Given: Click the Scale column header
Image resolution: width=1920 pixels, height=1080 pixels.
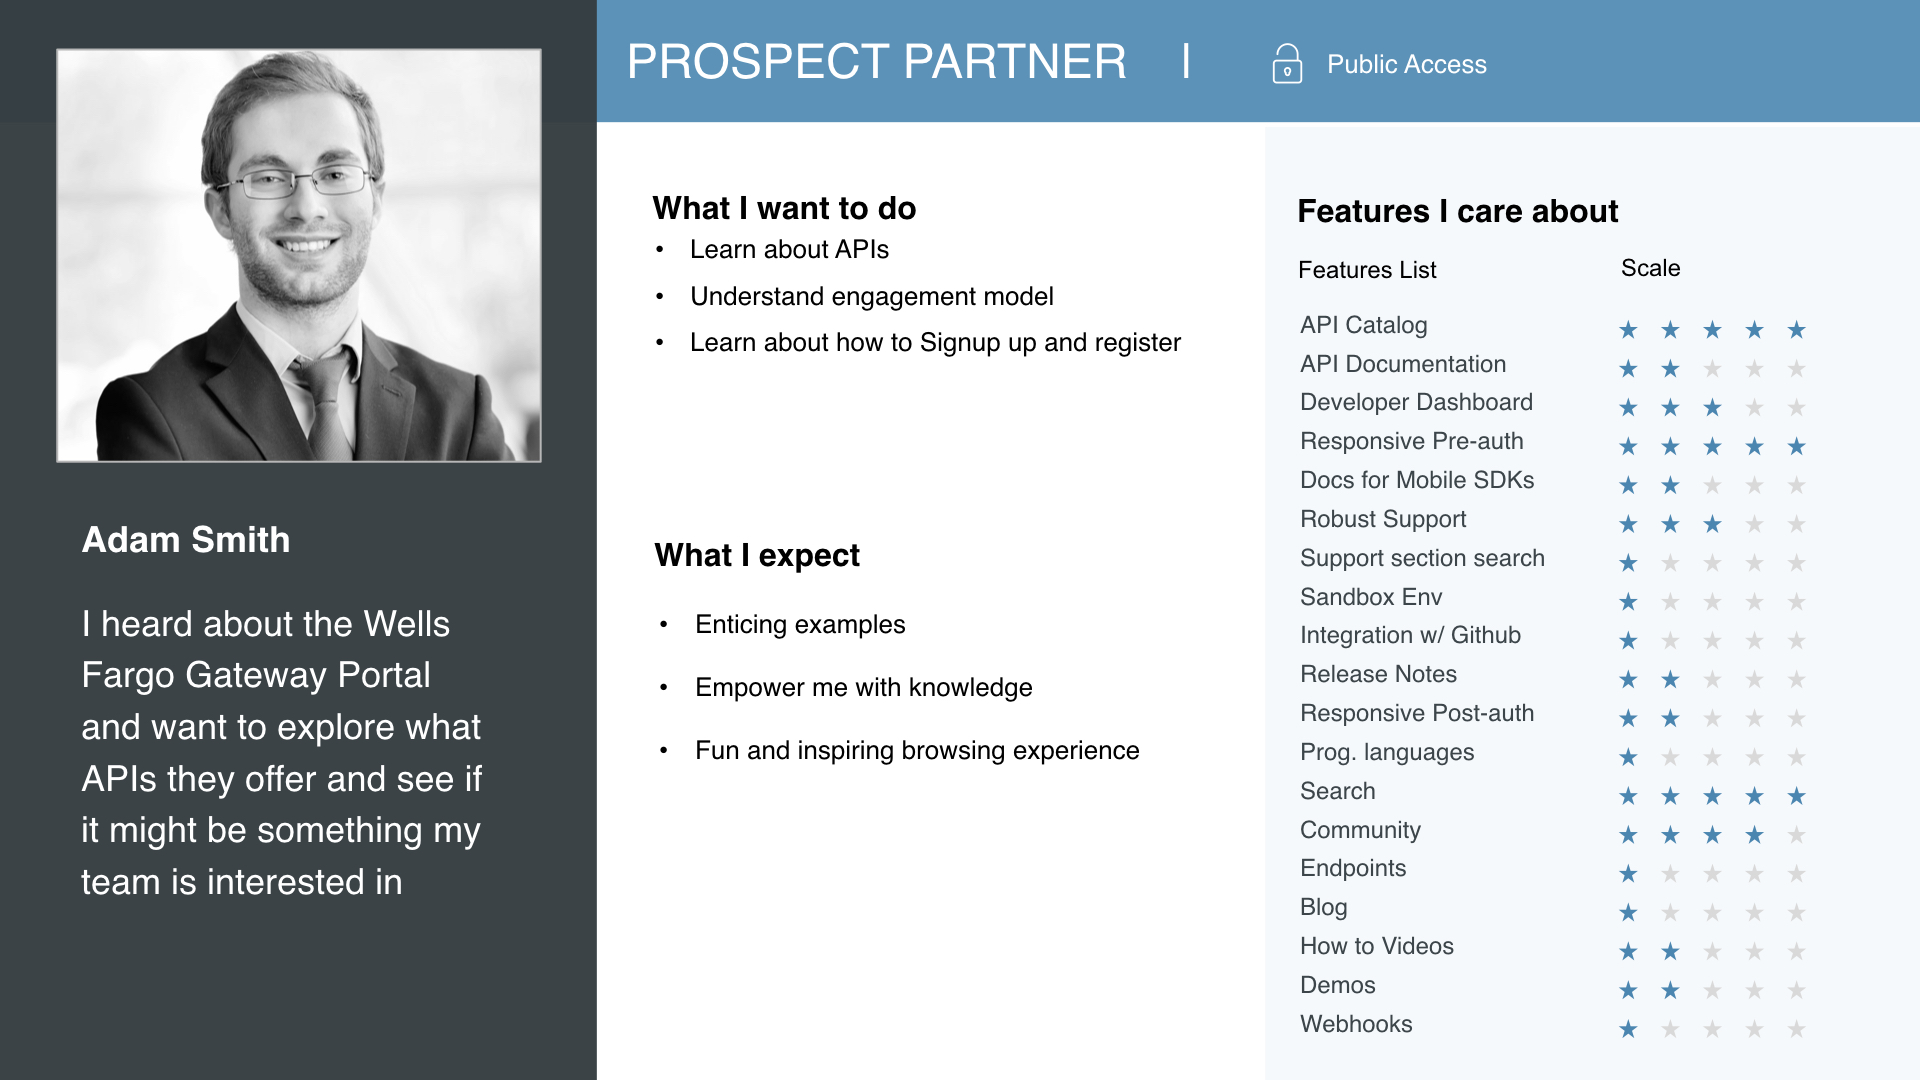Looking at the screenshot, I should click(x=1650, y=268).
